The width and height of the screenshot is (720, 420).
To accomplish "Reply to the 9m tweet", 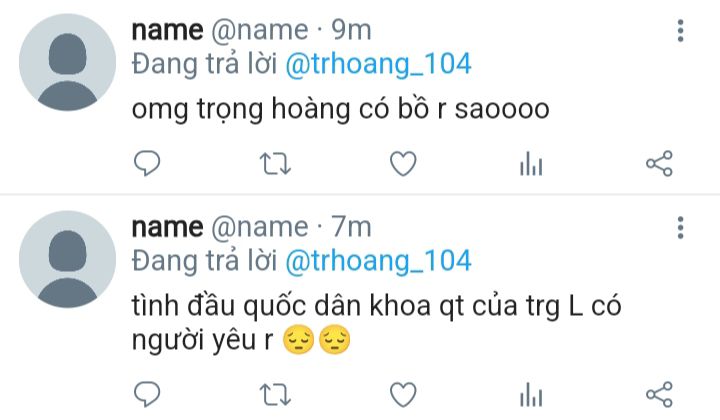I will 147,163.
